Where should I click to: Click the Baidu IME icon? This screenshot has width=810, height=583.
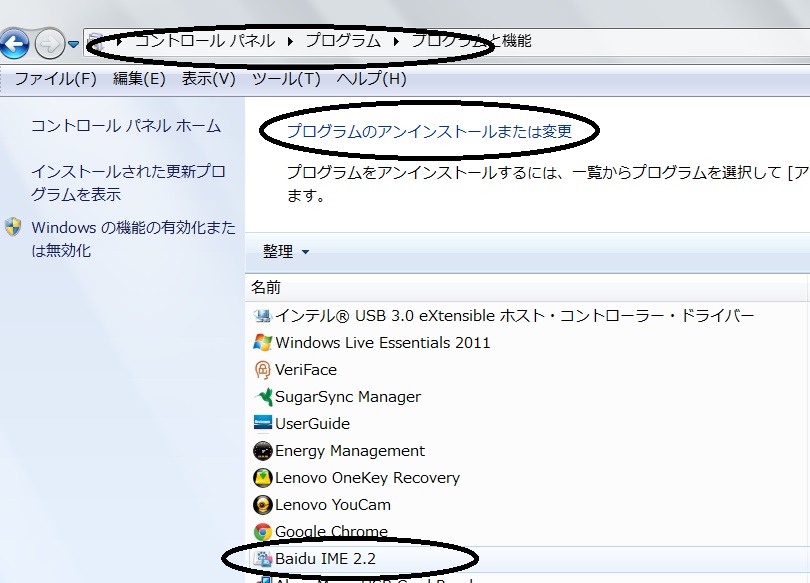(262, 559)
